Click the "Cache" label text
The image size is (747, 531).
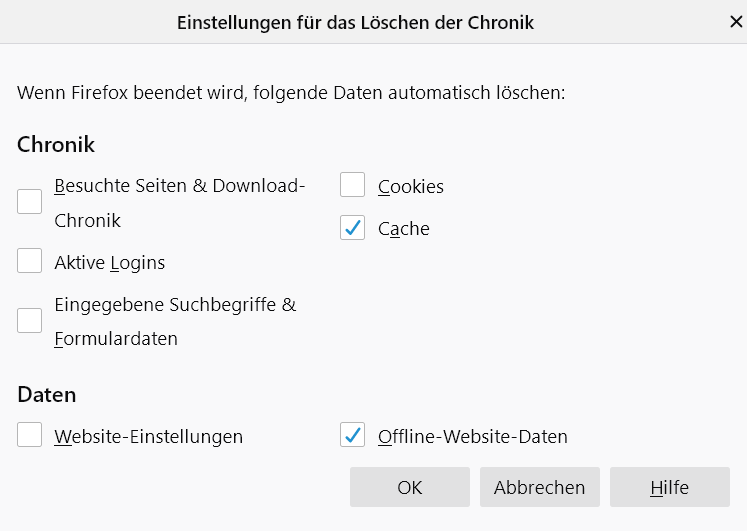pos(403,229)
